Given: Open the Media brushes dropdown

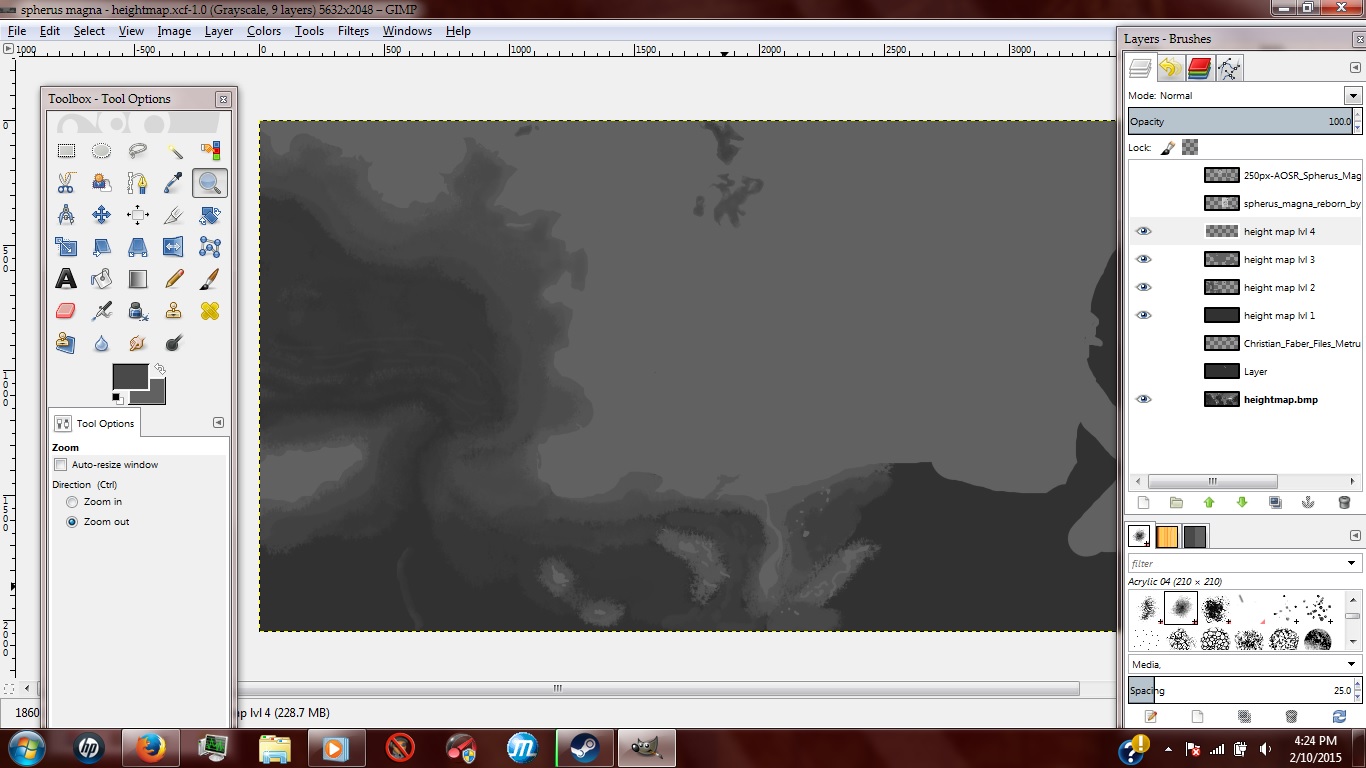Looking at the screenshot, I should (x=1352, y=663).
